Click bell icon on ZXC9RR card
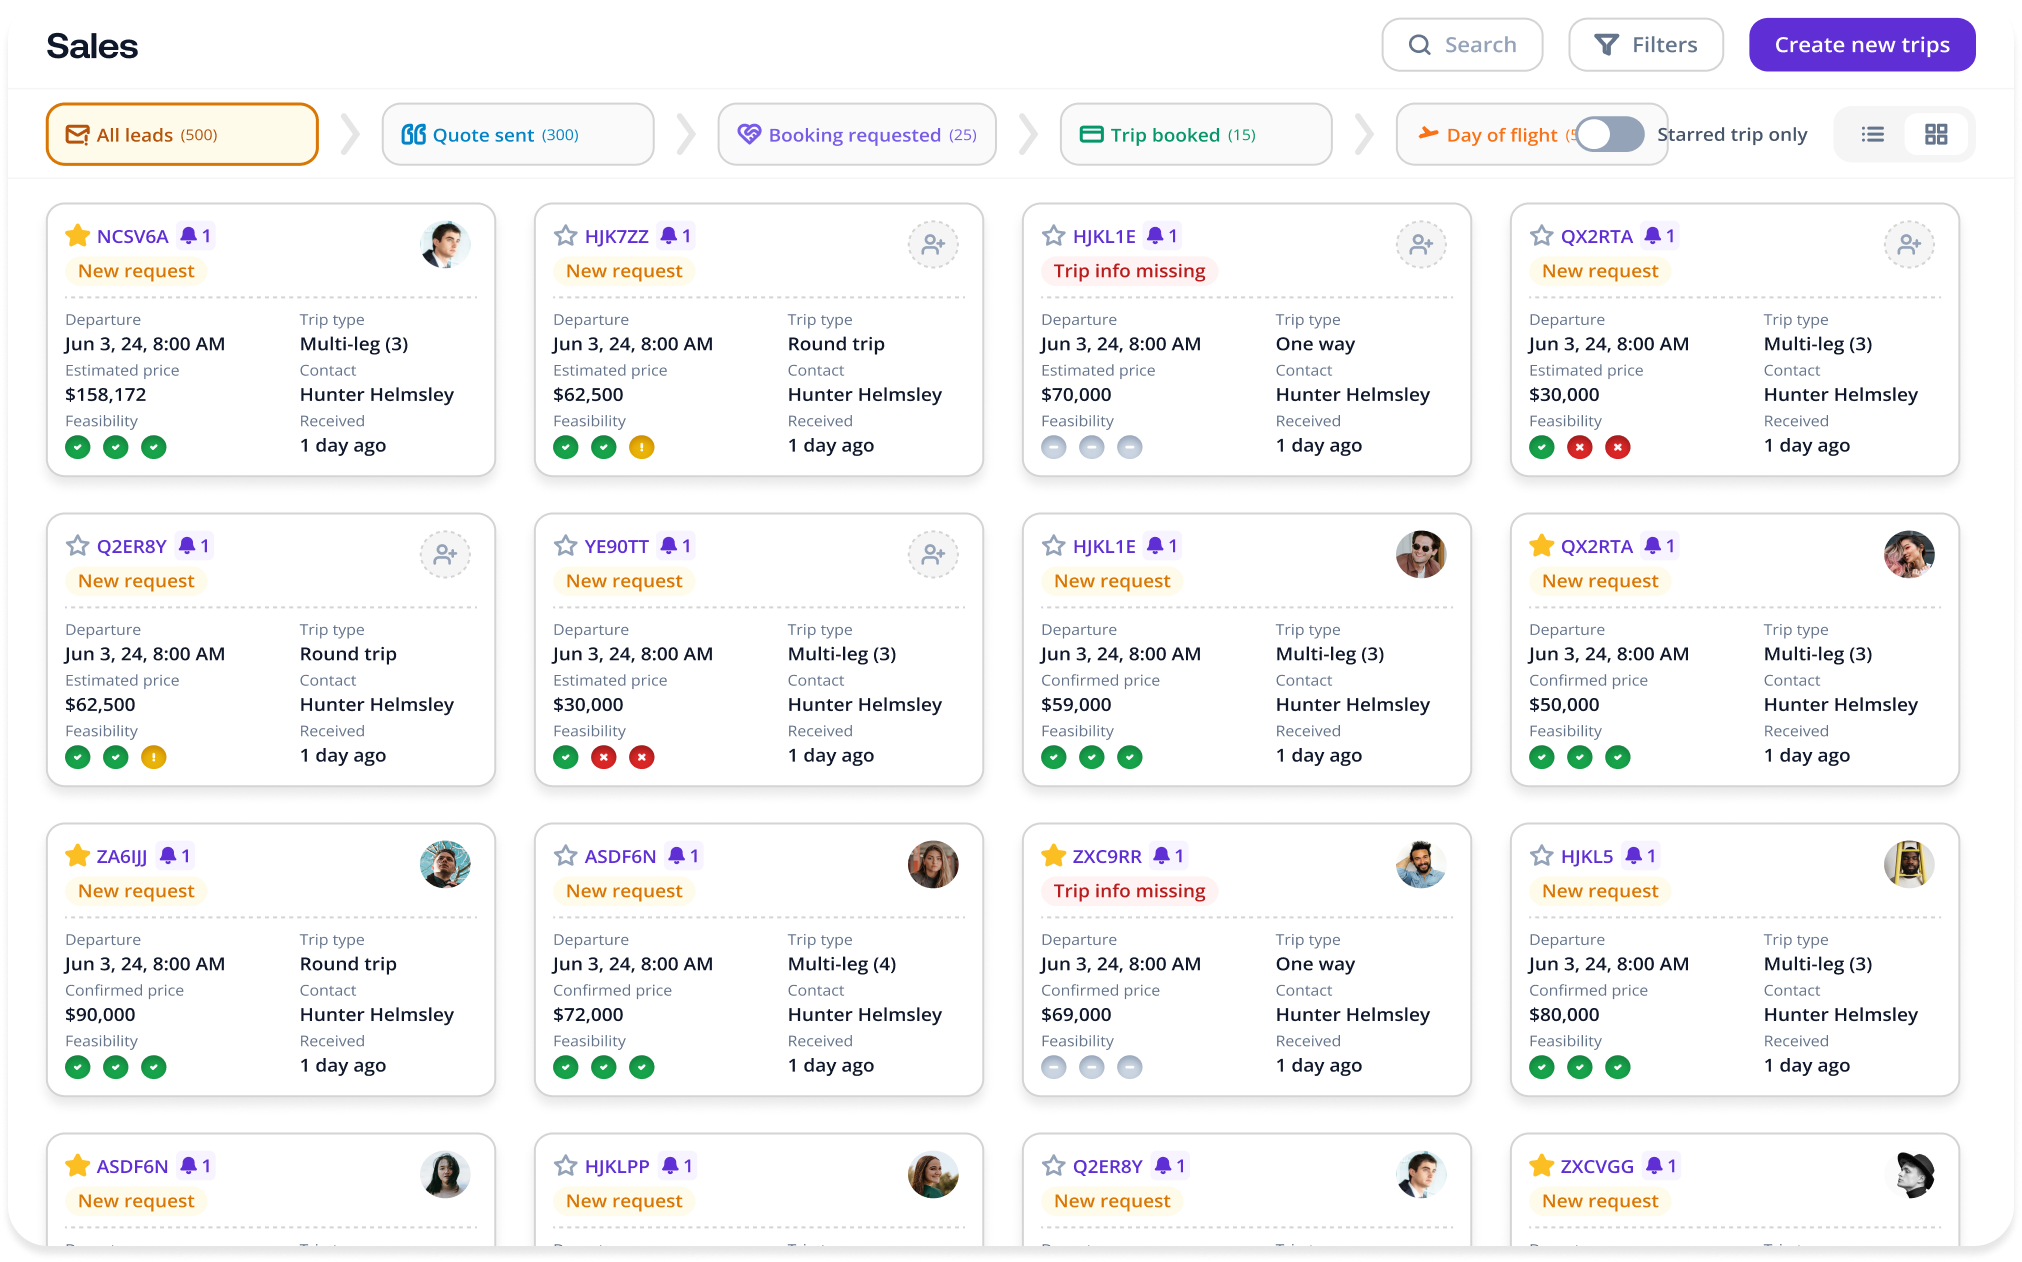The height and width of the screenshot is (1262, 2022). coord(1161,856)
